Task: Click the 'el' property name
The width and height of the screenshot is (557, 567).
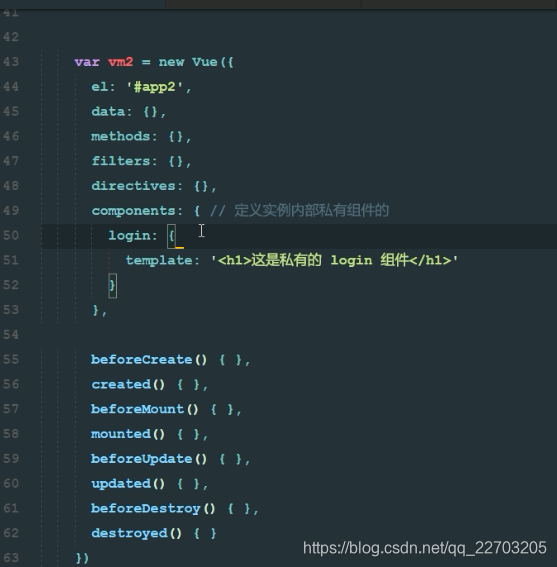Action: [100, 87]
